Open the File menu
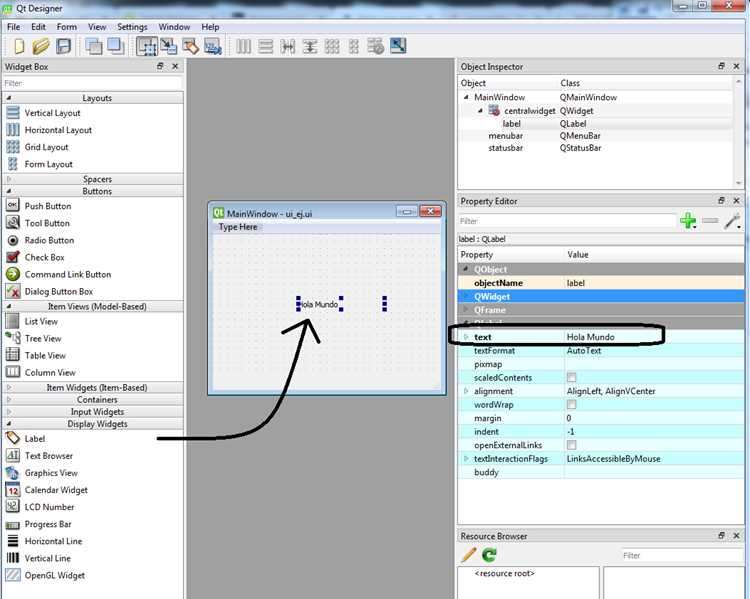The image size is (750, 599). 13,27
